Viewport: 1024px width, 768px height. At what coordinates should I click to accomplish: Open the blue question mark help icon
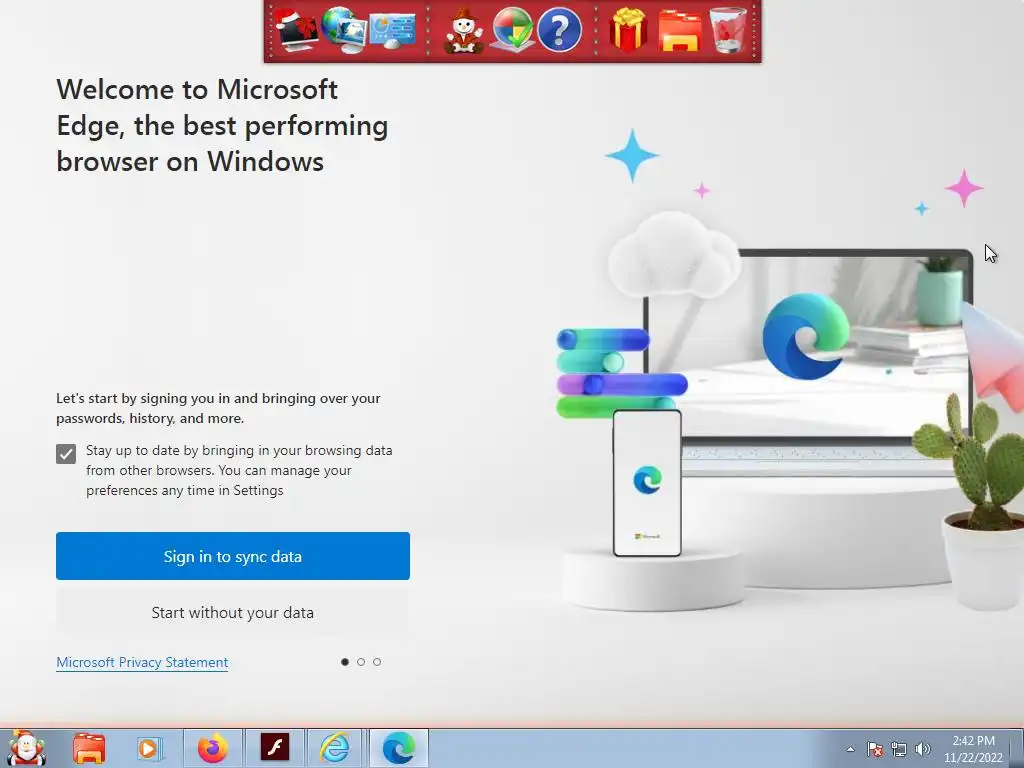coord(560,30)
